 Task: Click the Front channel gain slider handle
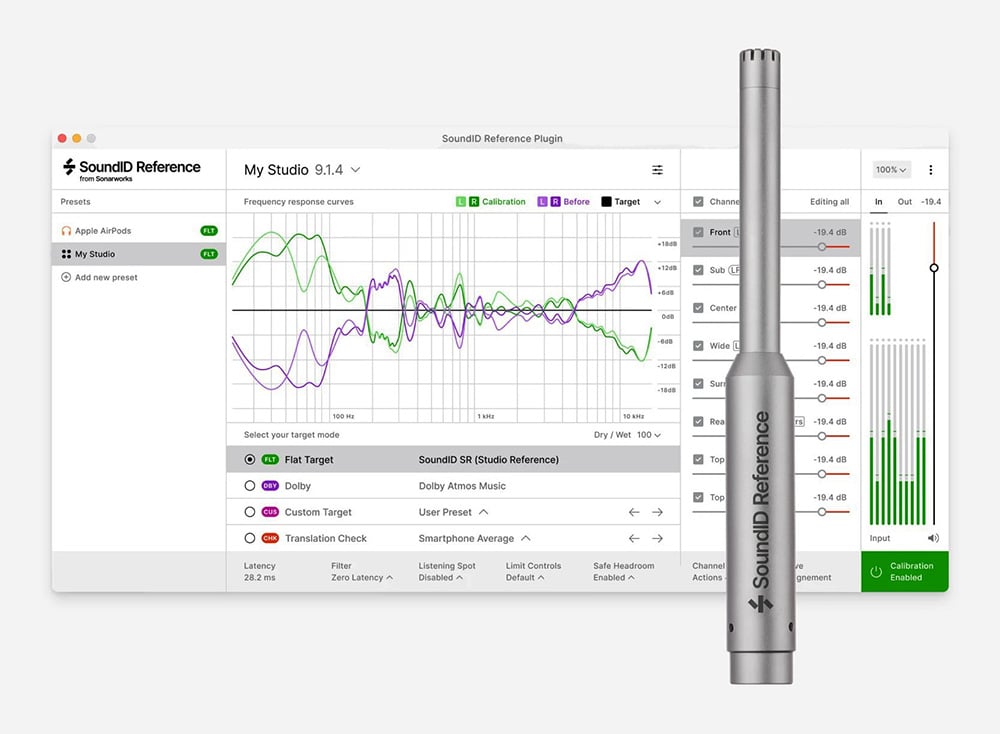[x=822, y=247]
